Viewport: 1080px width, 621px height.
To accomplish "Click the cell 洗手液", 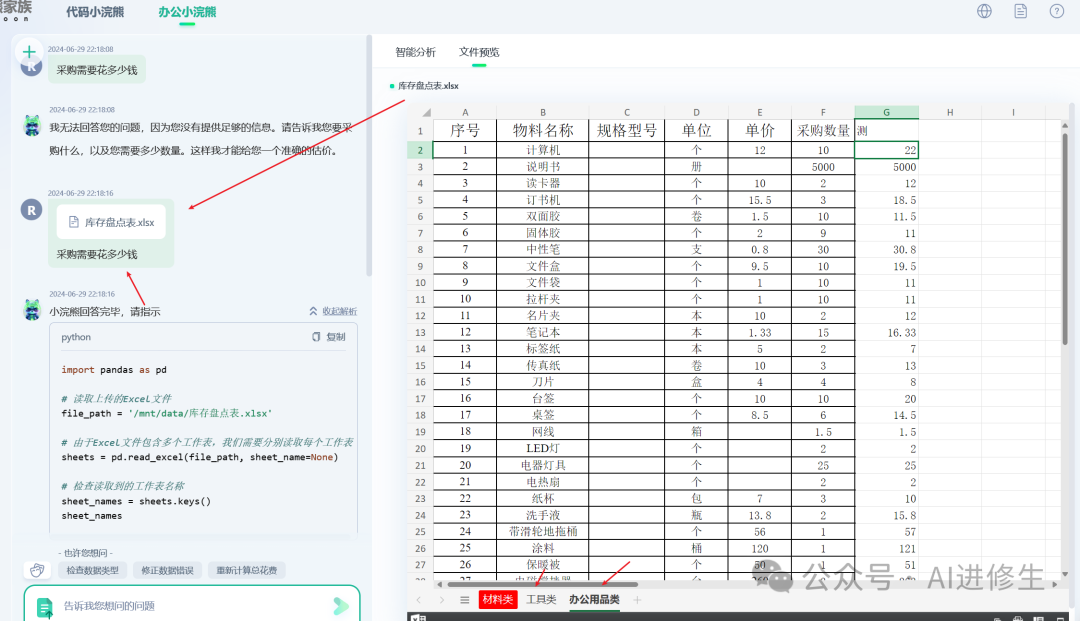I will 543,515.
